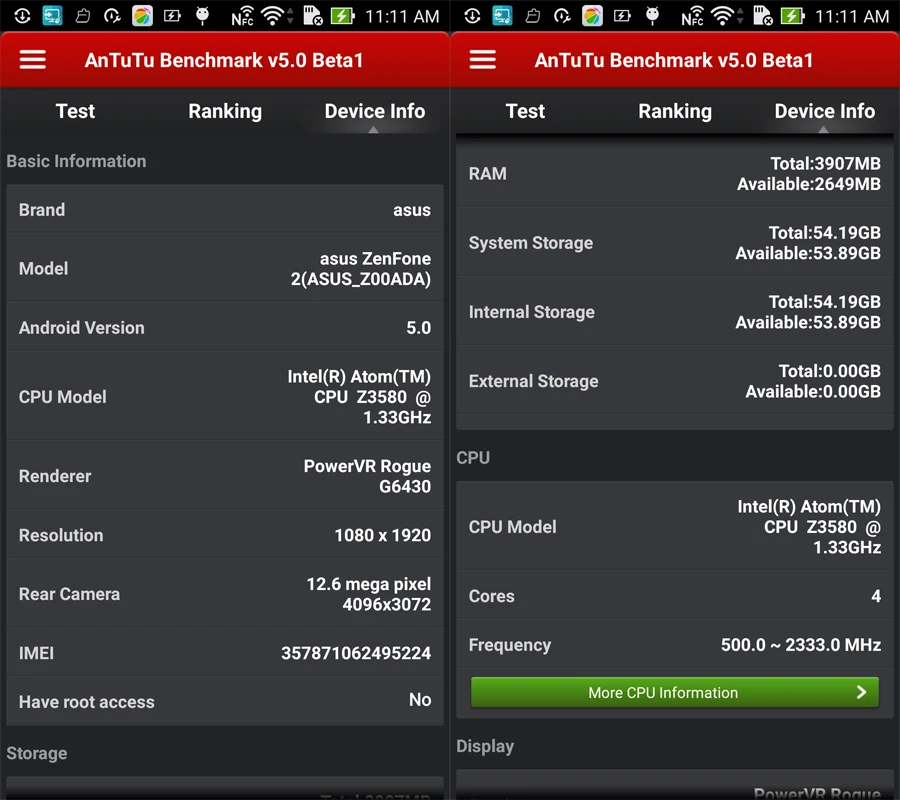The height and width of the screenshot is (800, 900).
Task: Select Cores 4 row
Action: pyautogui.click(x=675, y=596)
